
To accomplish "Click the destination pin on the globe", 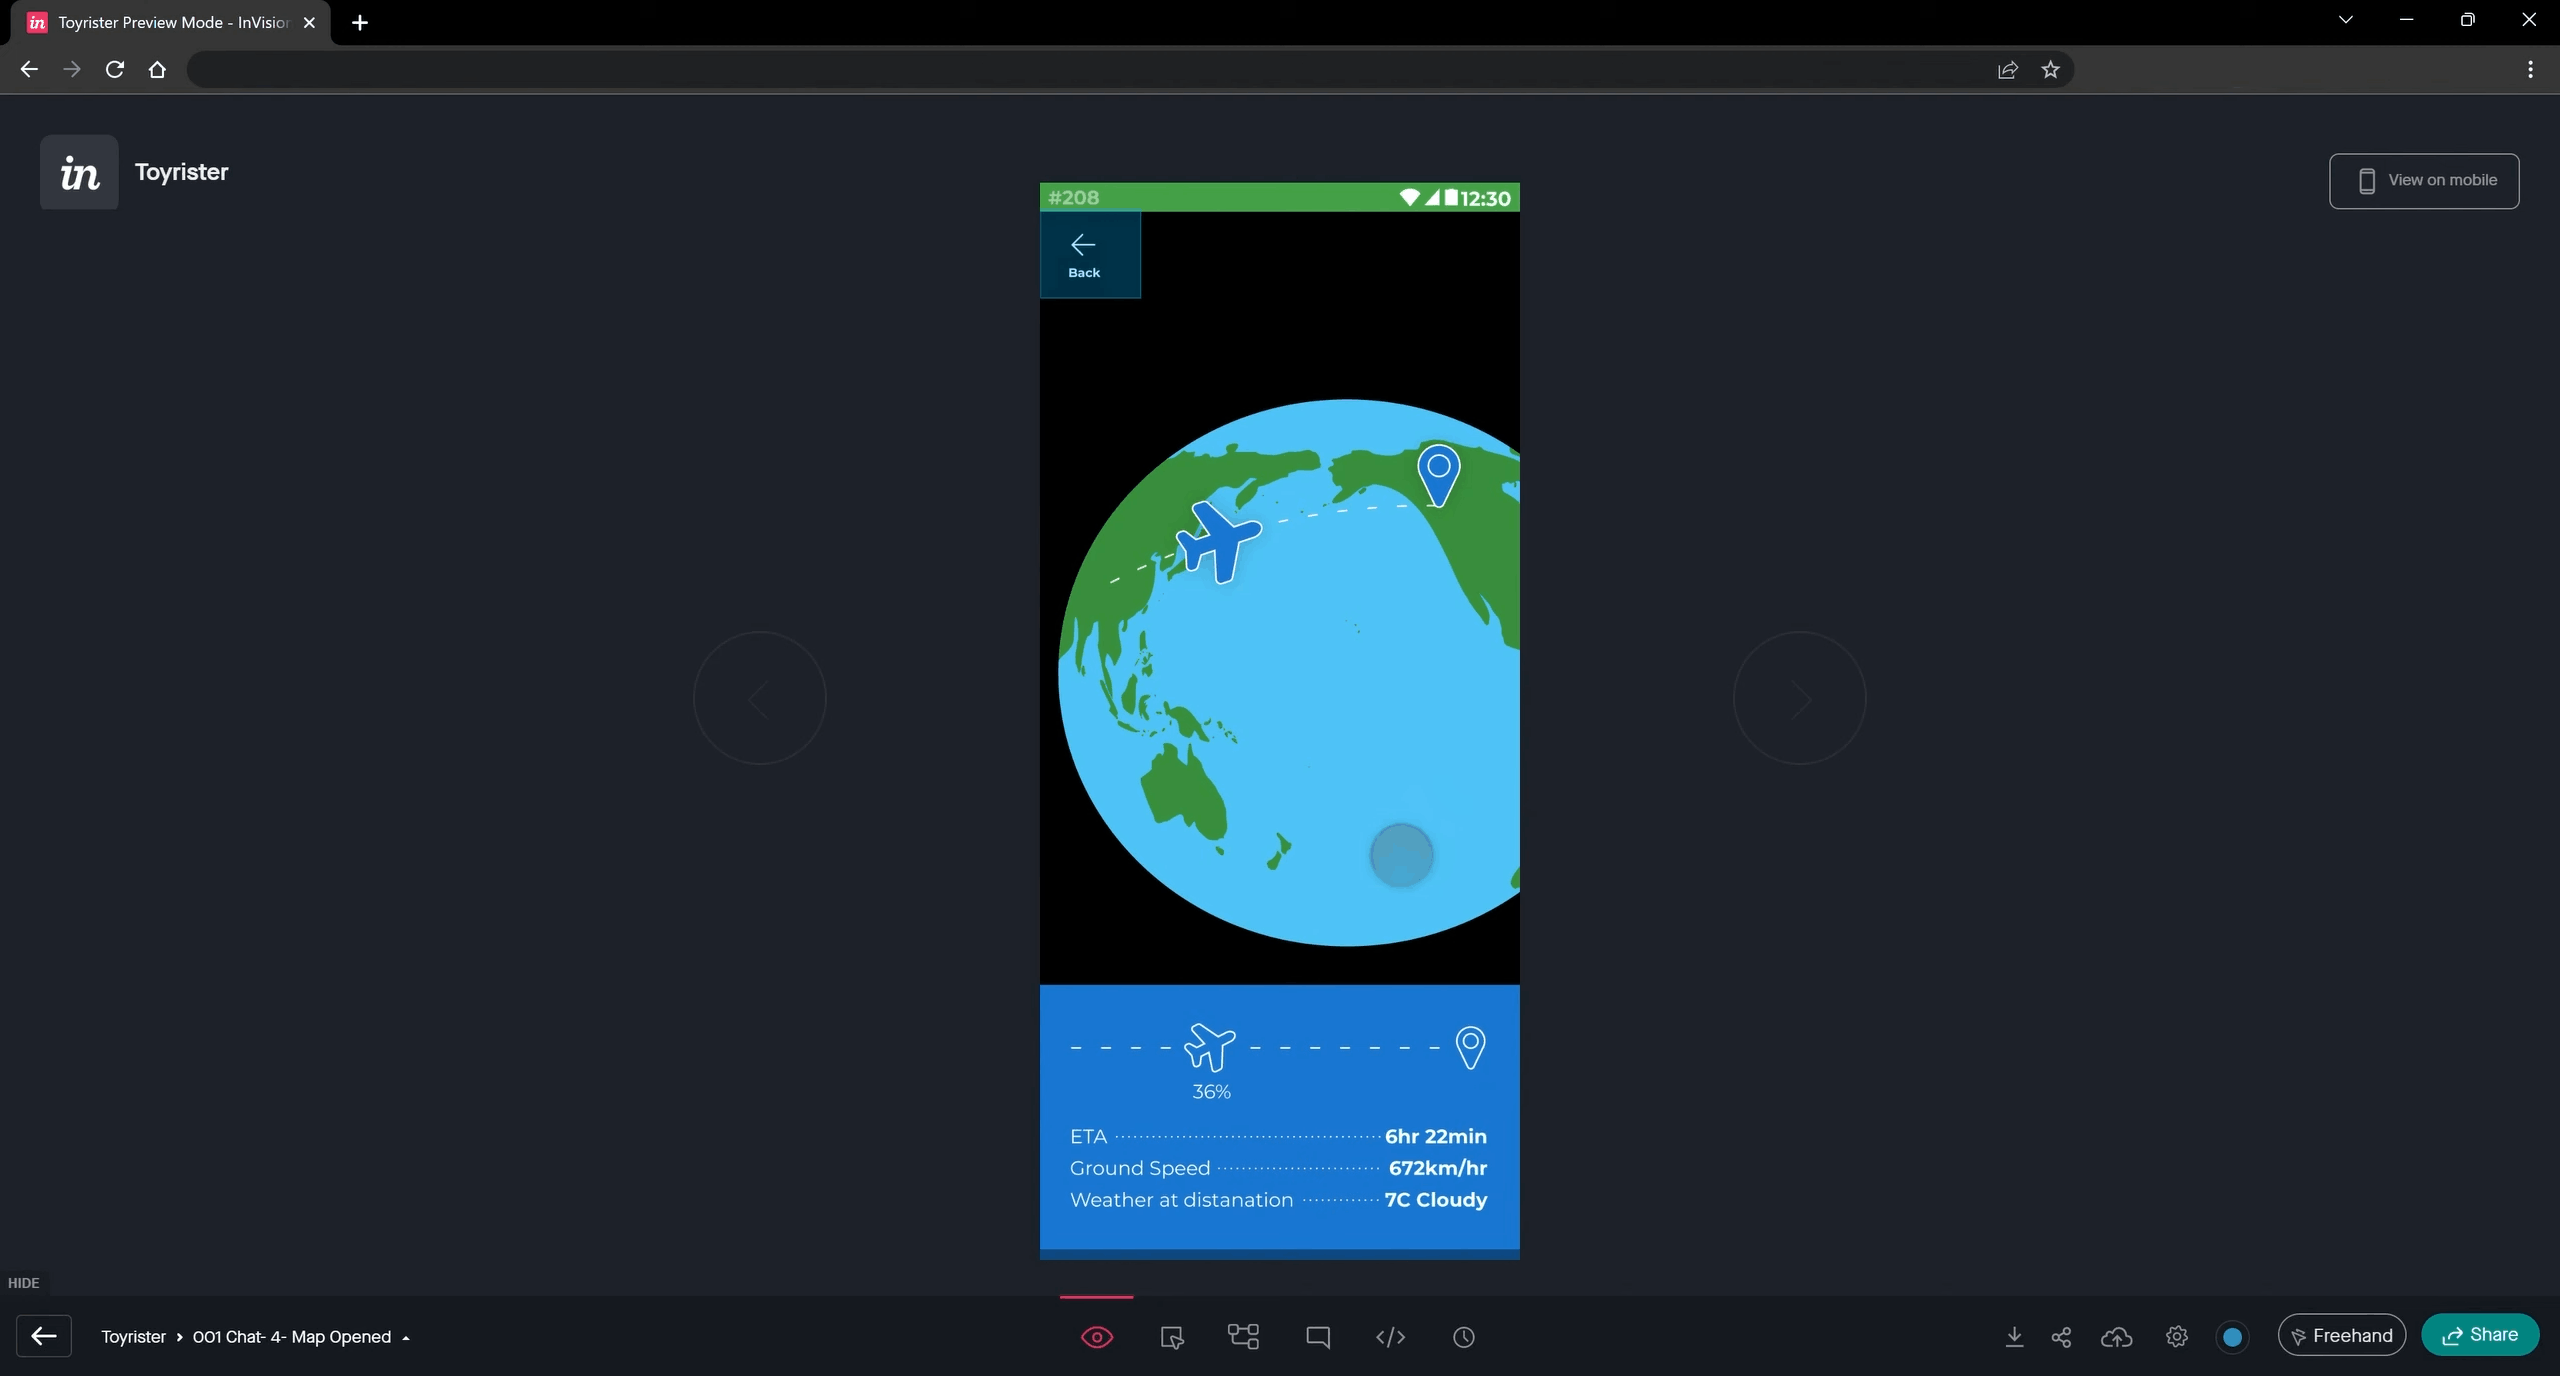I will 1439,475.
